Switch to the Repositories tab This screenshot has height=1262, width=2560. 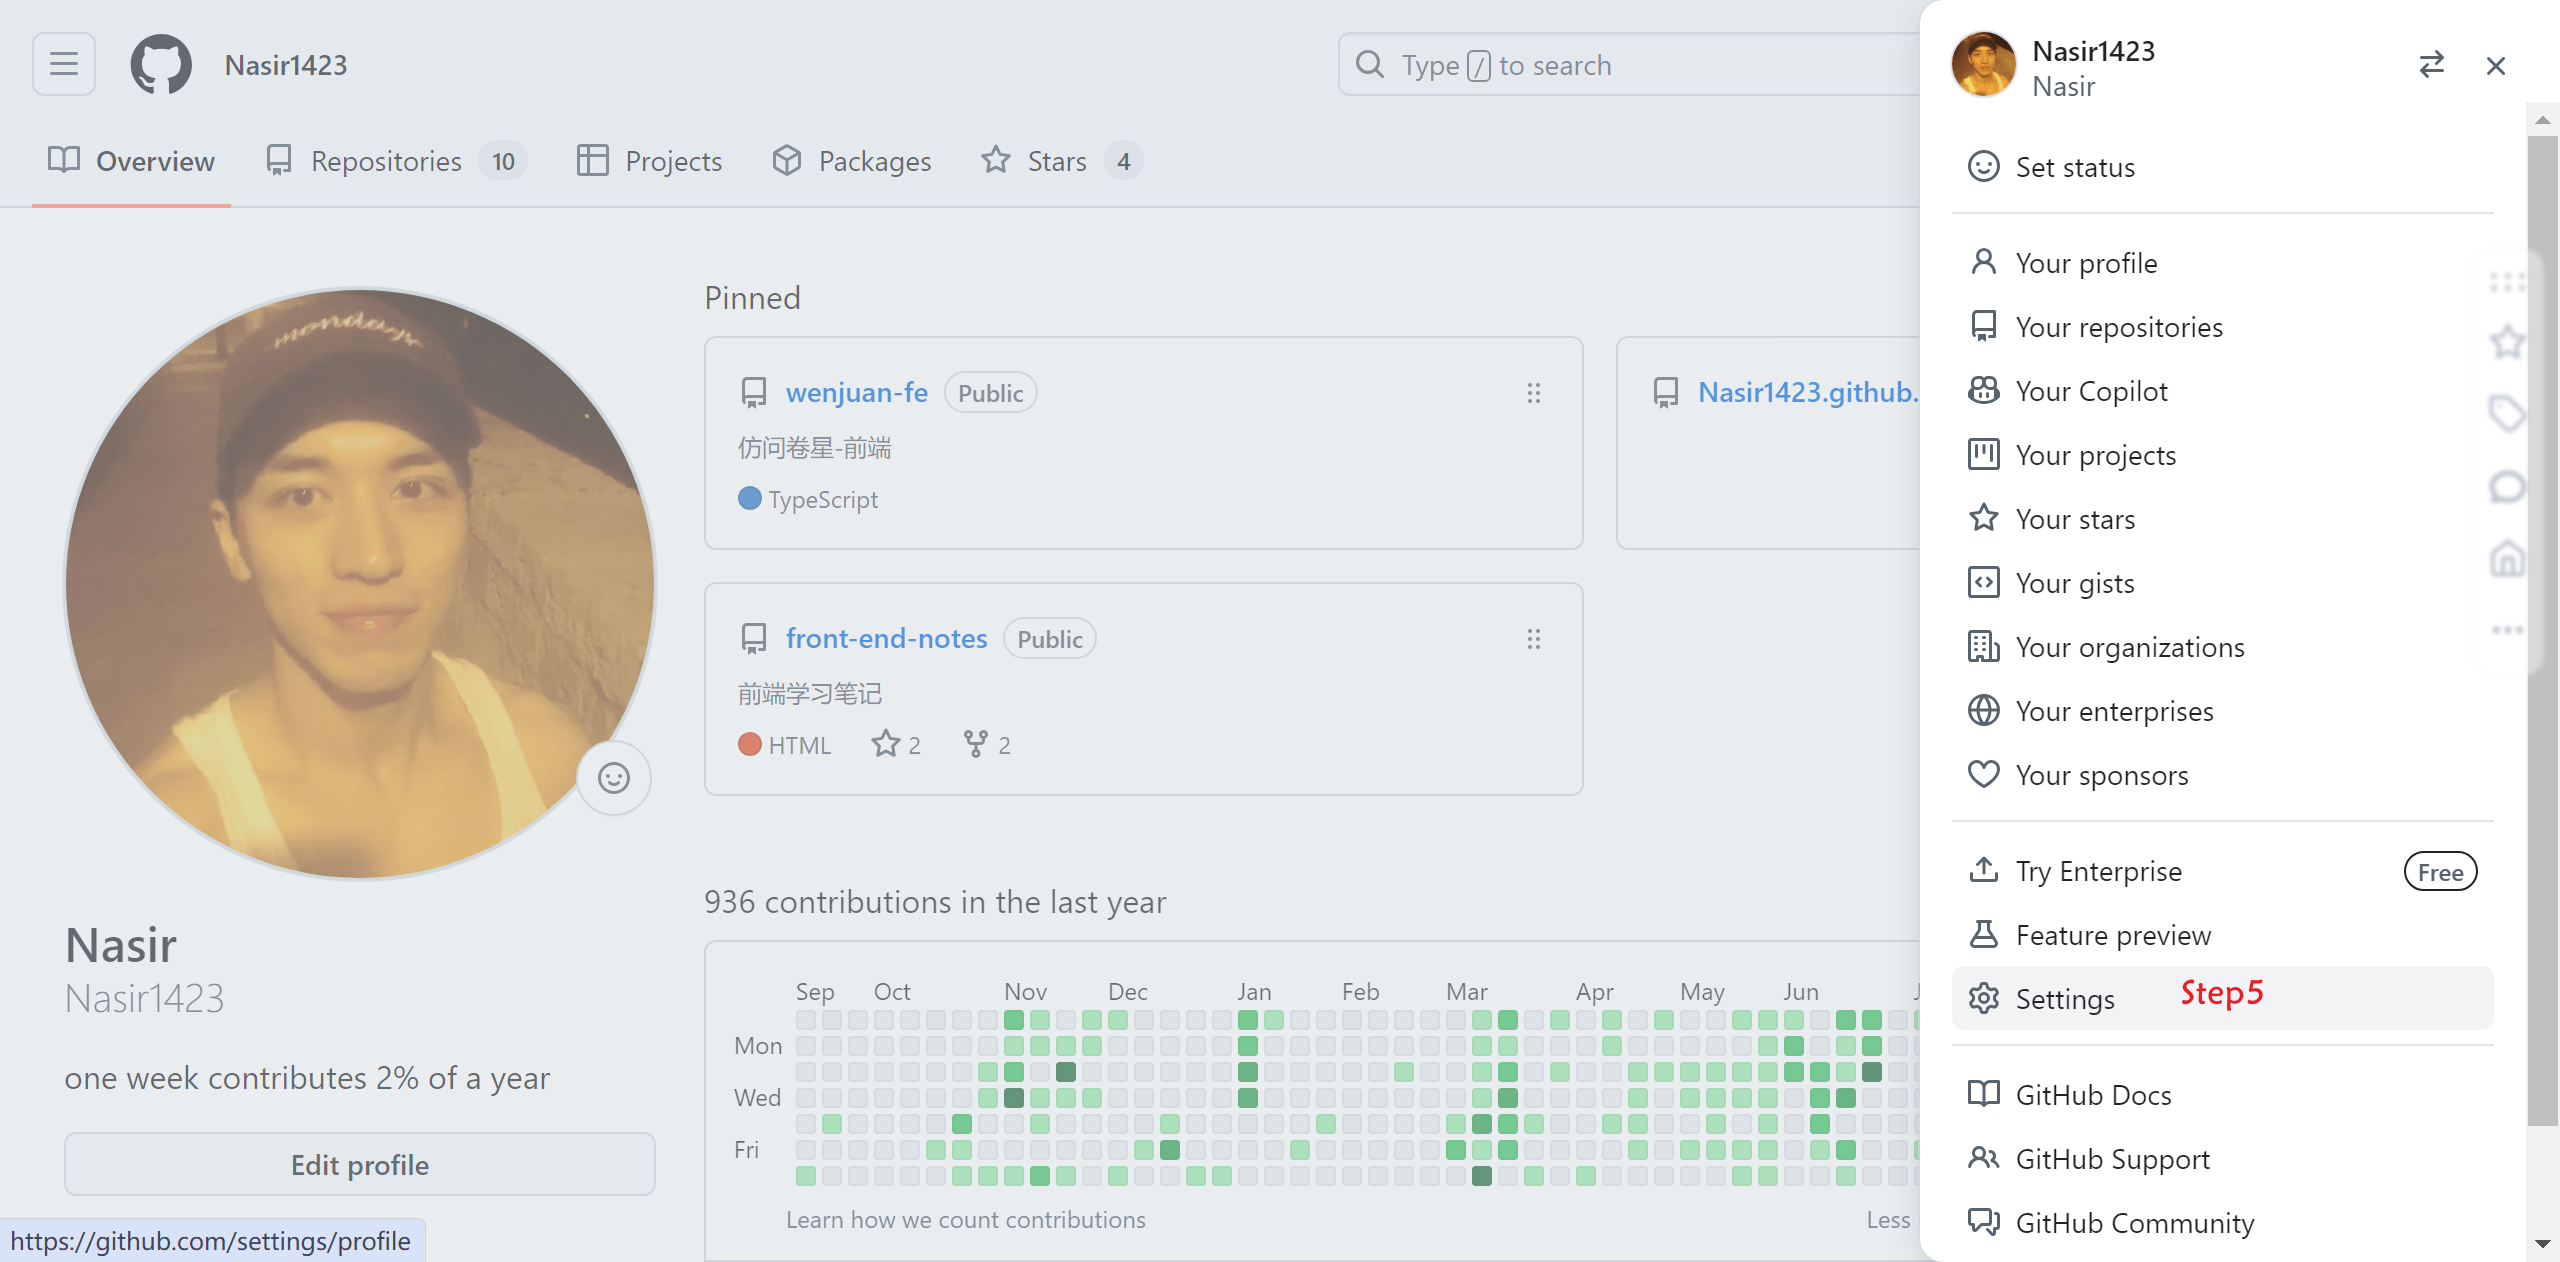tap(397, 161)
